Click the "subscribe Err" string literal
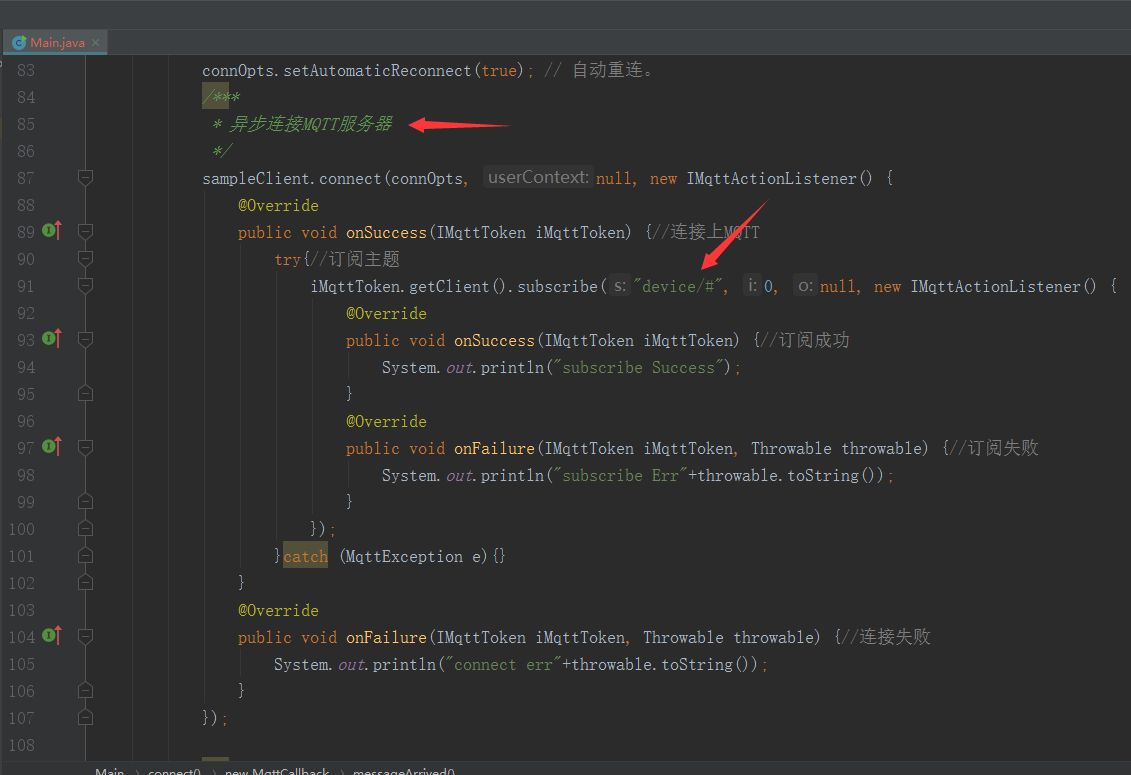 click(x=621, y=476)
